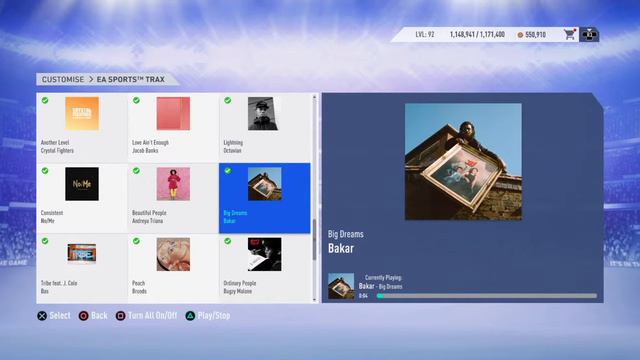This screenshot has height=360, width=640.
Task: Click the "Crystal Fighters" artist name
Action: [x=57, y=151]
